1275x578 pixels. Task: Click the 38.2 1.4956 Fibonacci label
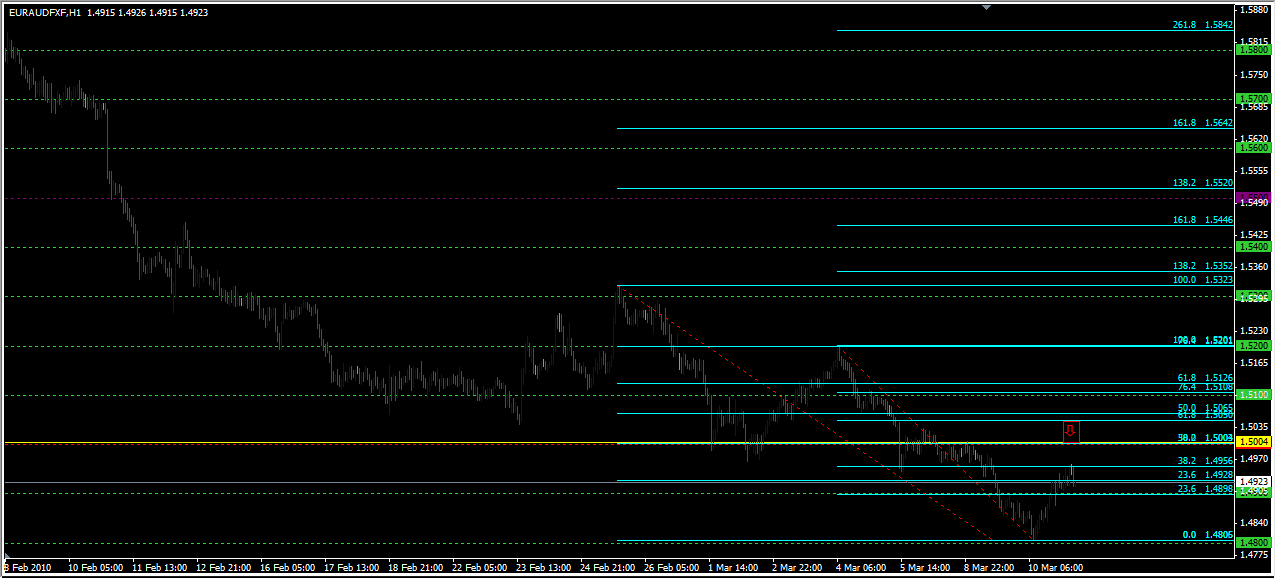1204,461
